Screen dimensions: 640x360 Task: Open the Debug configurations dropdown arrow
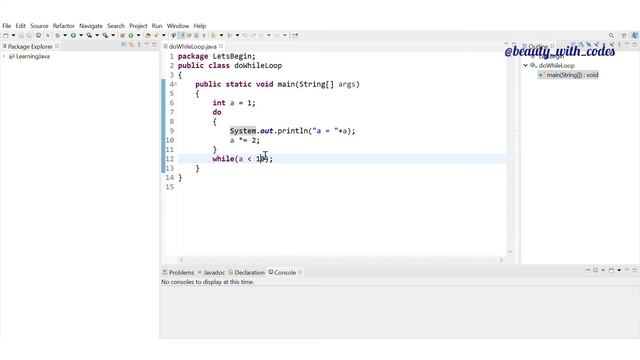(x=65, y=36)
